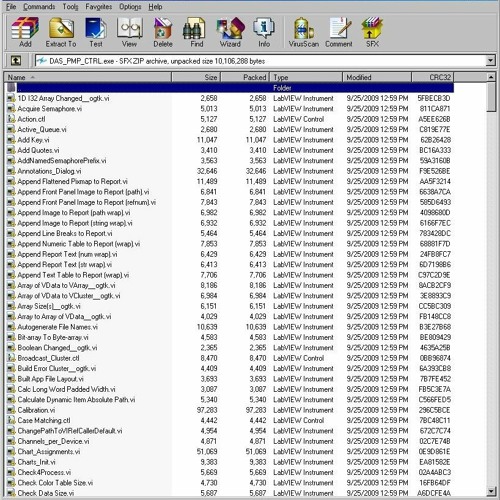This screenshot has width=500, height=500.
Task: Go up one level with arrow button
Action: coord(16,60)
